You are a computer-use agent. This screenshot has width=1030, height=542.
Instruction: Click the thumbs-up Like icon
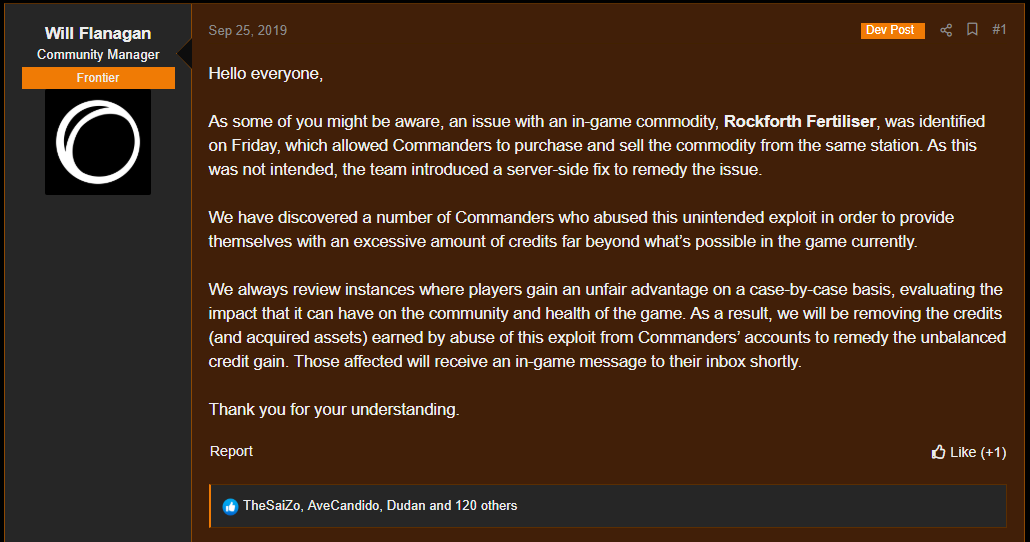click(x=938, y=452)
